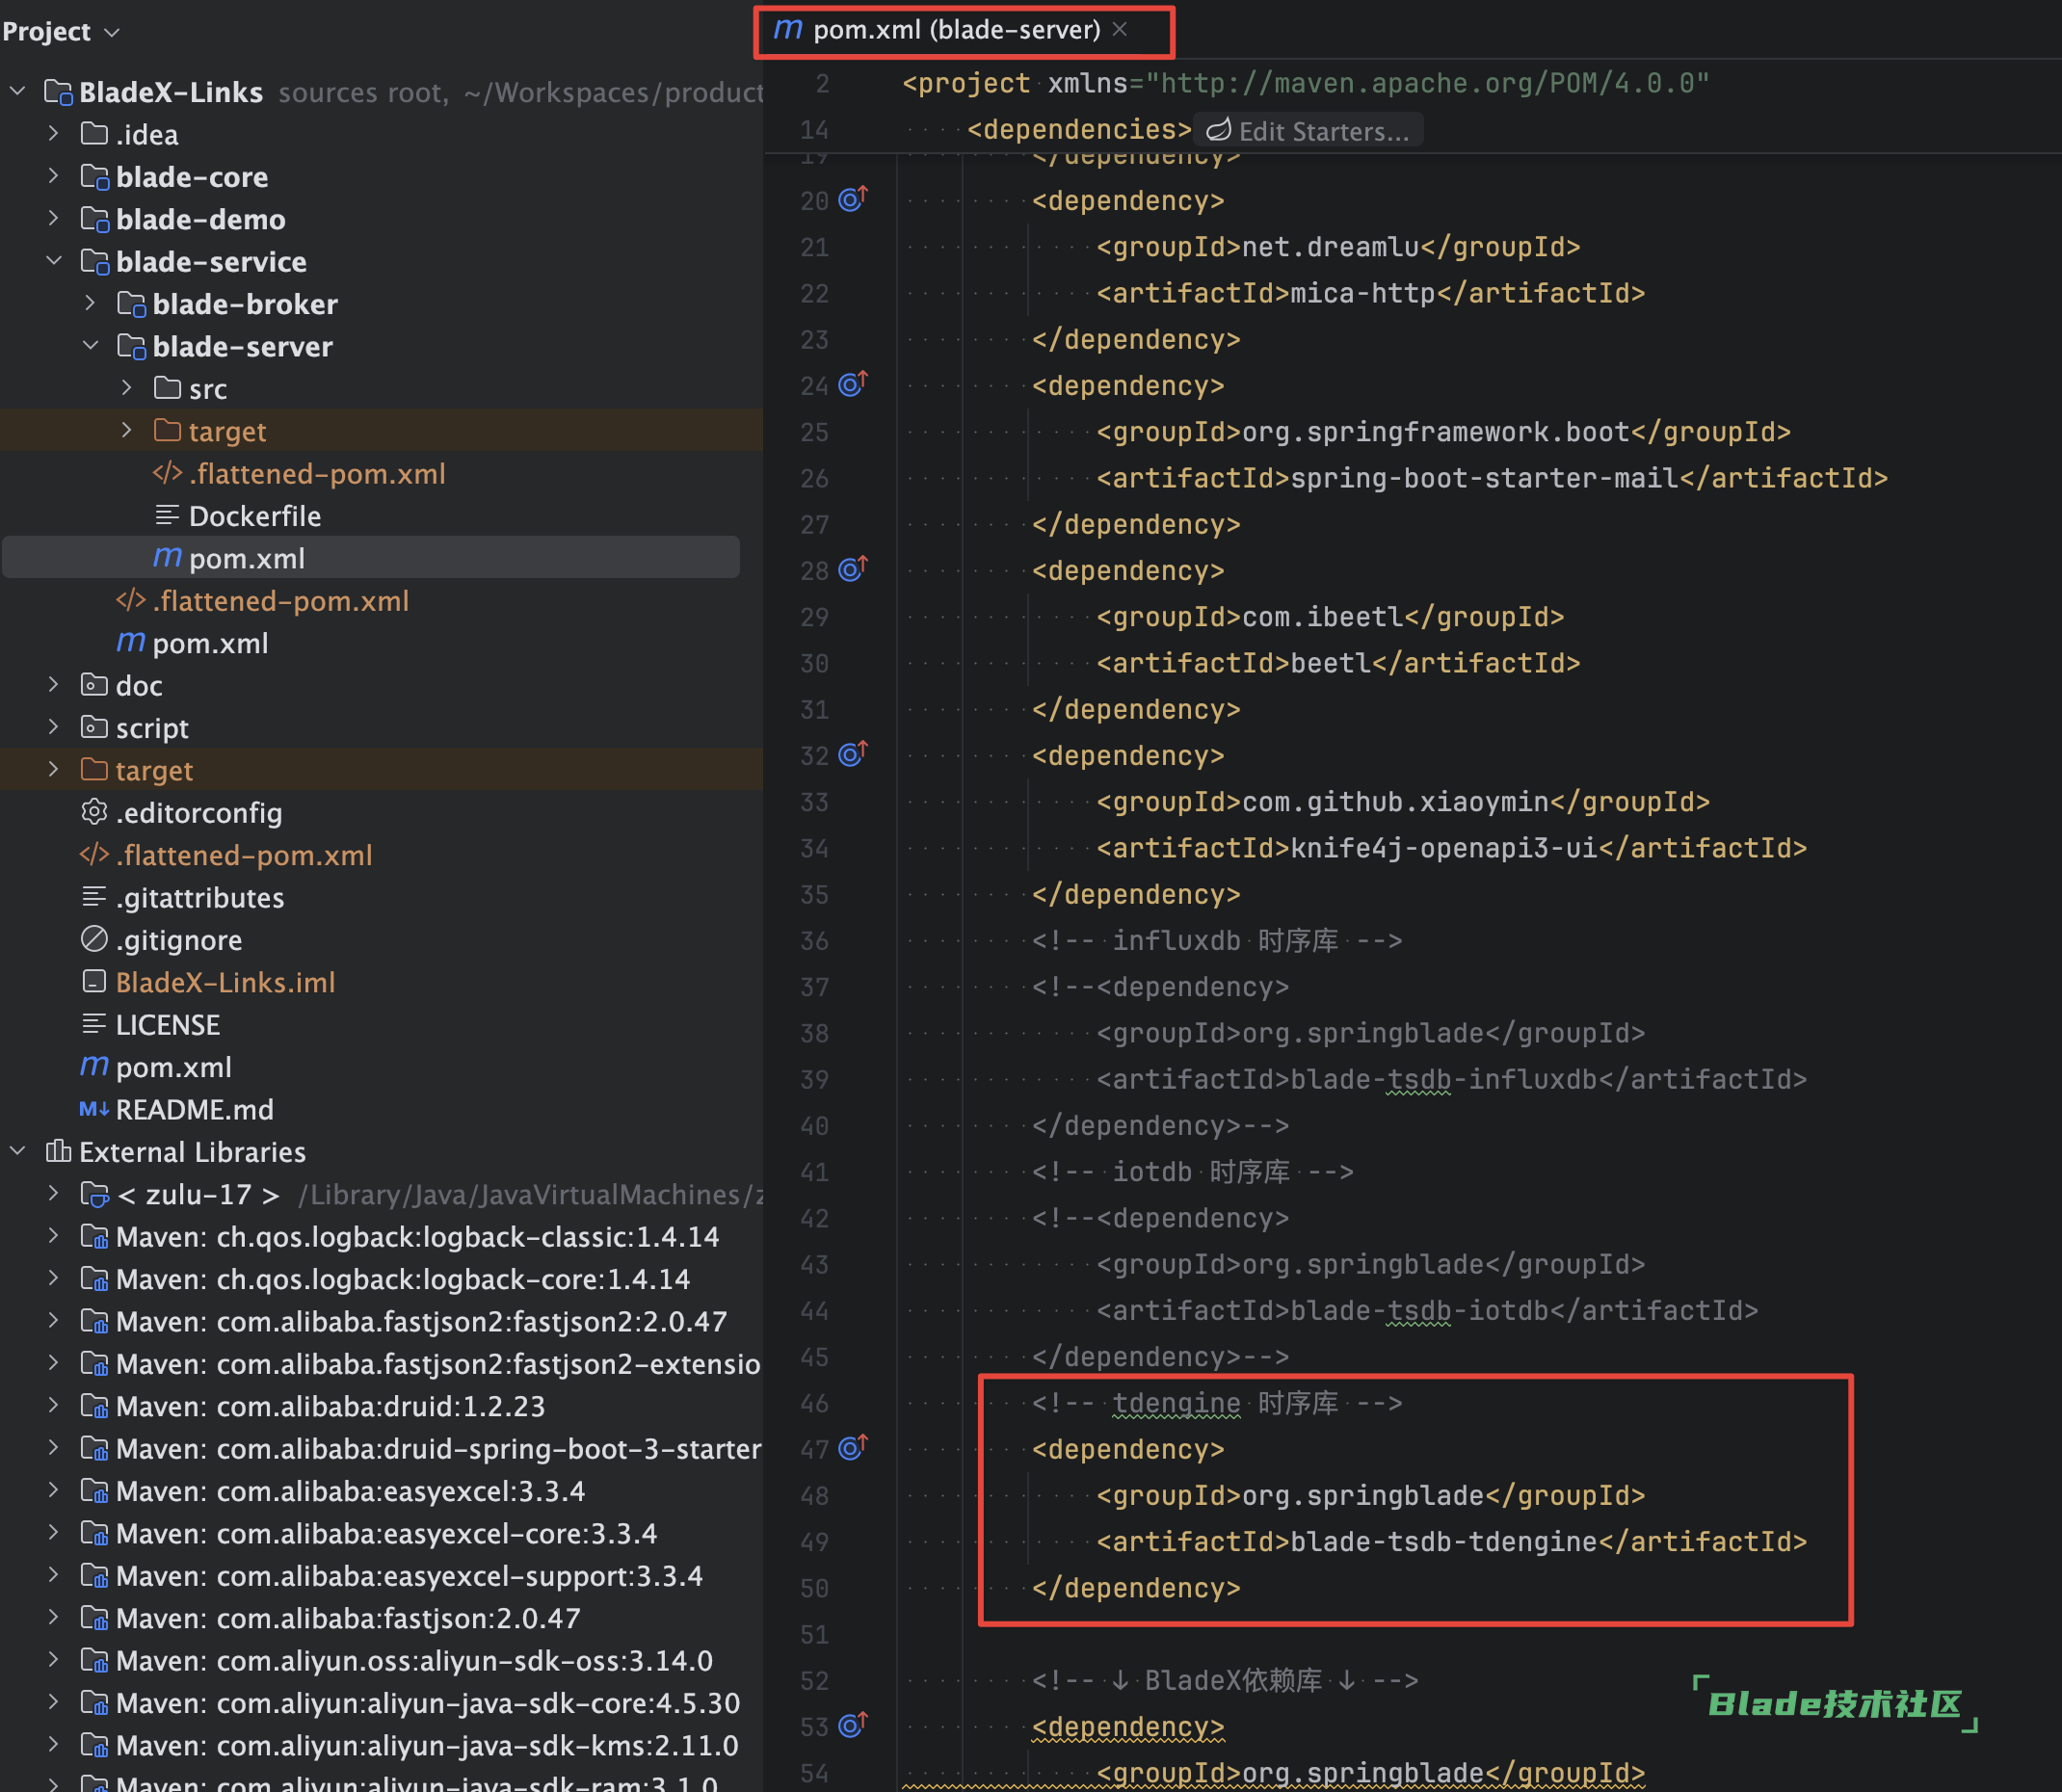Click the spring-boot-starter-mail artifactId text
2062x1792 pixels.
(x=1484, y=478)
